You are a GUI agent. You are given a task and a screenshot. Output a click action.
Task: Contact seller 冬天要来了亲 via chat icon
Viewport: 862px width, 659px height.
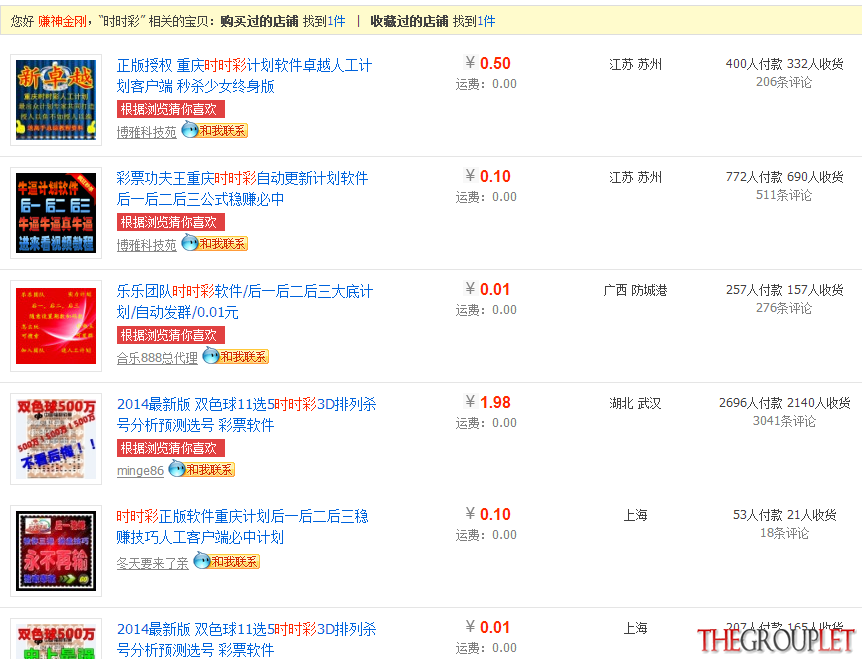click(227, 561)
